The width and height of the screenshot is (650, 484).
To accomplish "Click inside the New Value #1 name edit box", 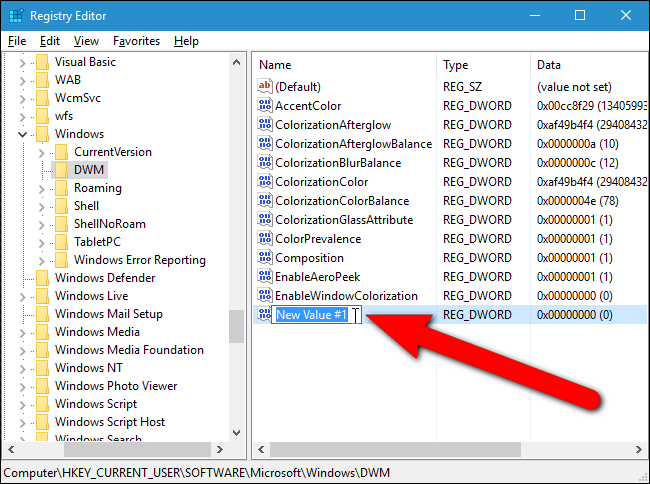I will (316, 315).
